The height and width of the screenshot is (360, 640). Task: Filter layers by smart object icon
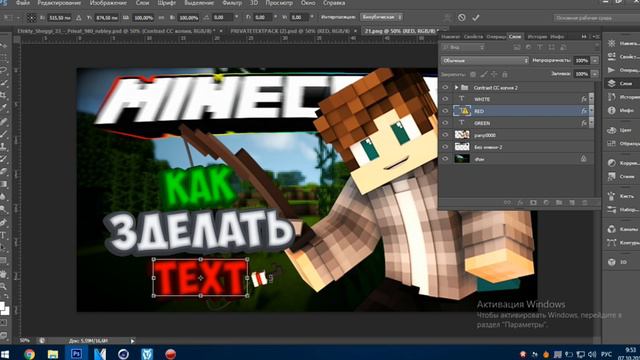pos(563,47)
